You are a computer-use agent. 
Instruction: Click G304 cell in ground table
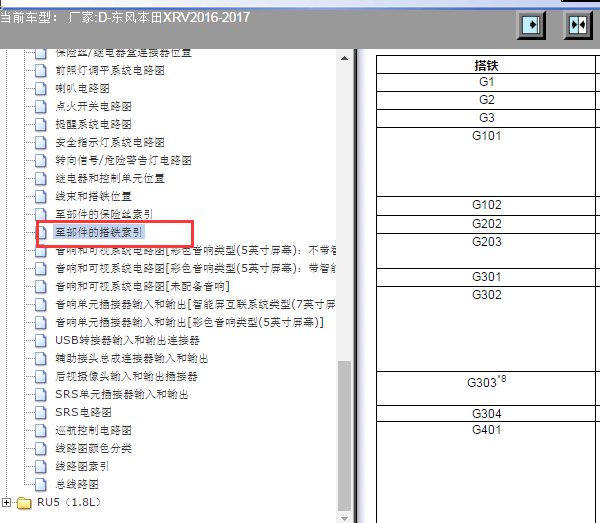click(x=486, y=414)
